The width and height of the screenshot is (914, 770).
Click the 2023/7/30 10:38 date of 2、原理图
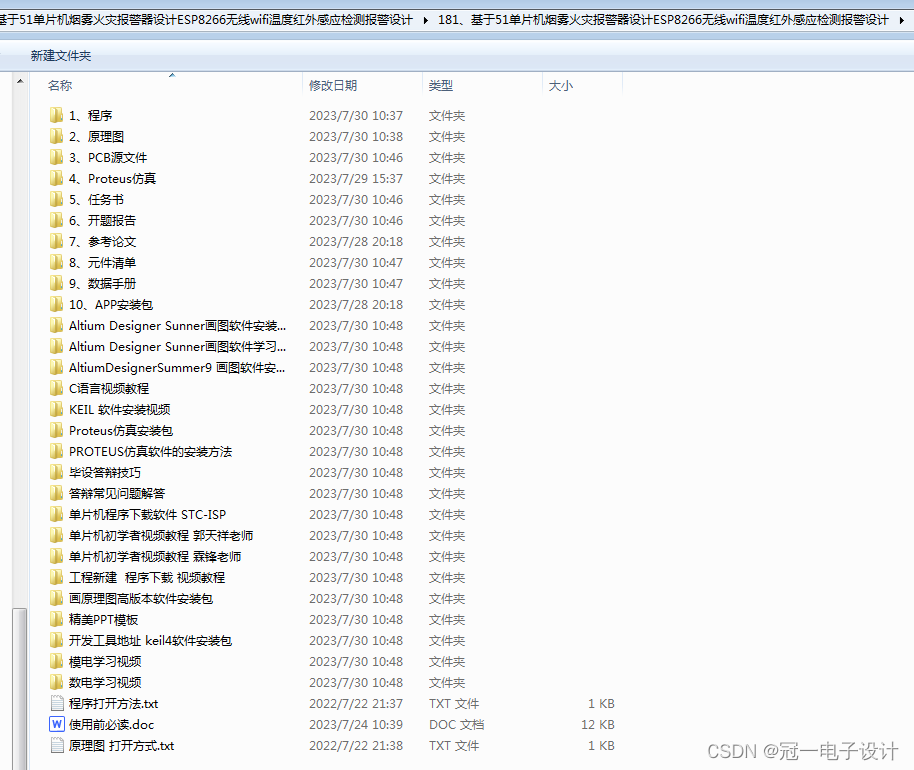pos(356,137)
